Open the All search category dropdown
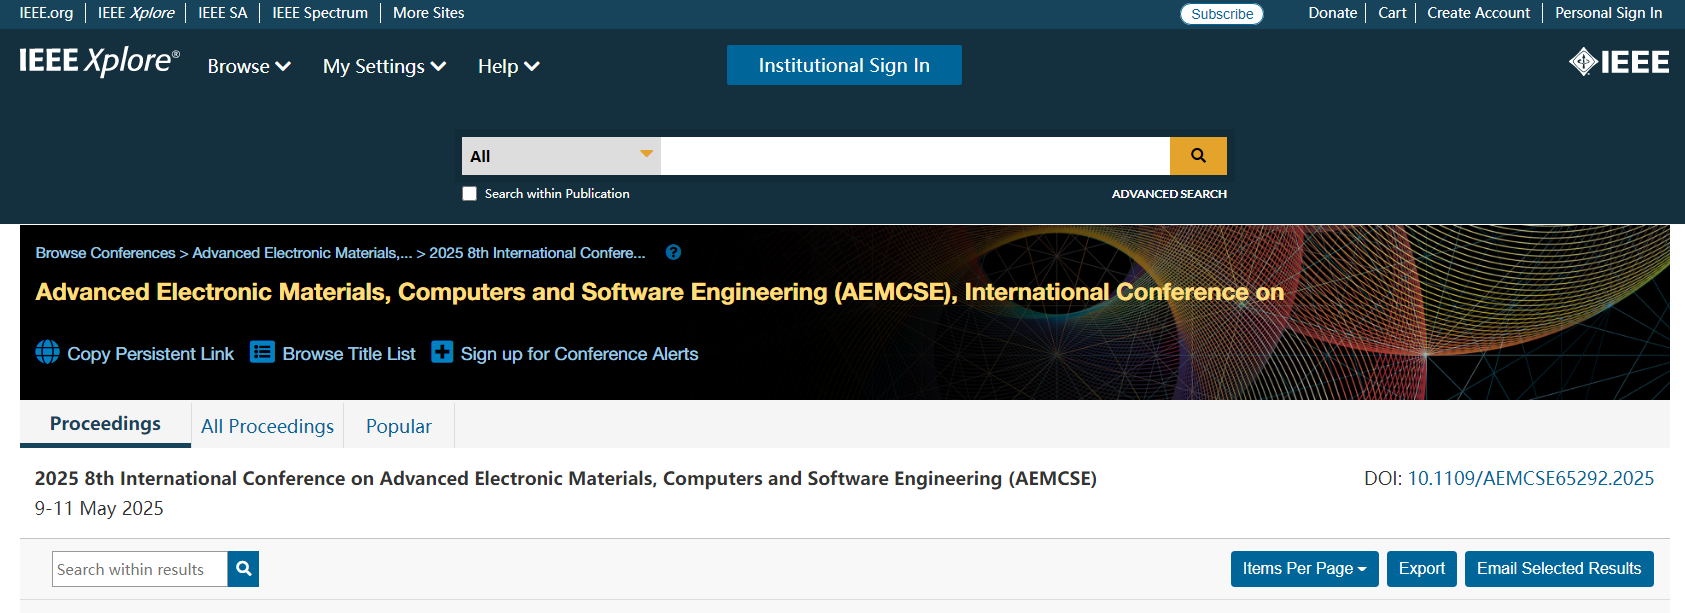 561,156
